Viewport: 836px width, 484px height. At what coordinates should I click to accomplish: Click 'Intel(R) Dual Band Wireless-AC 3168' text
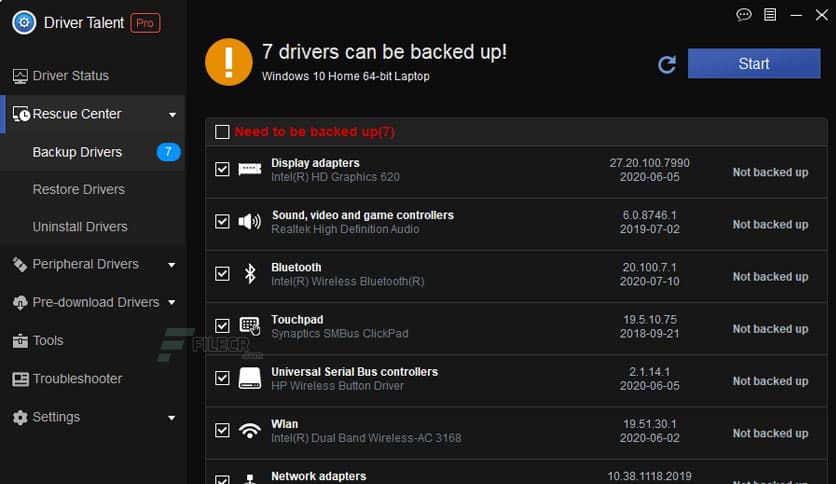tap(366, 438)
